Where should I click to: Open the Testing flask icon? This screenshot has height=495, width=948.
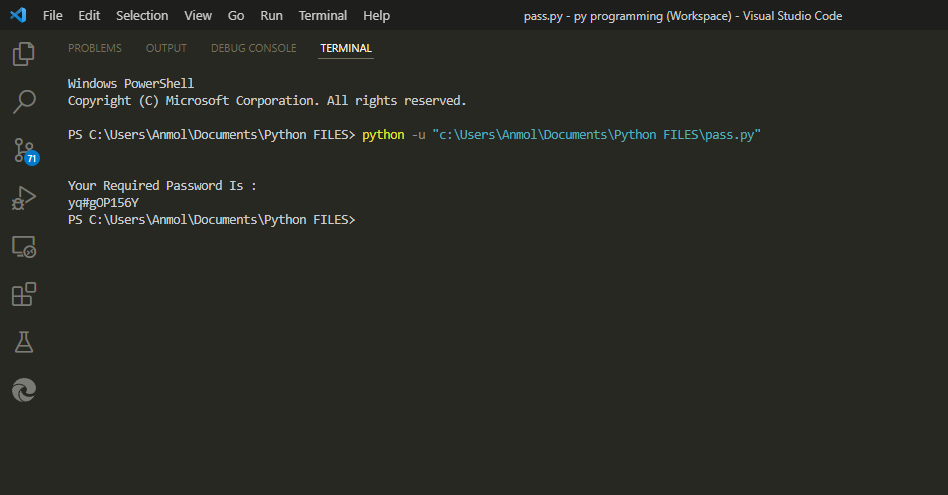point(23,342)
